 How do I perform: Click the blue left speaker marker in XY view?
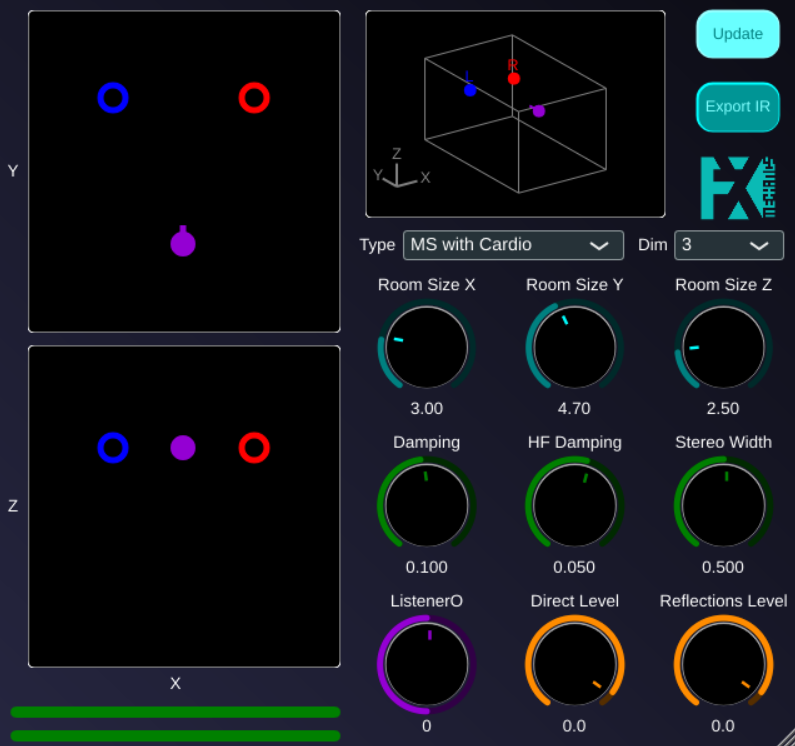point(113,98)
